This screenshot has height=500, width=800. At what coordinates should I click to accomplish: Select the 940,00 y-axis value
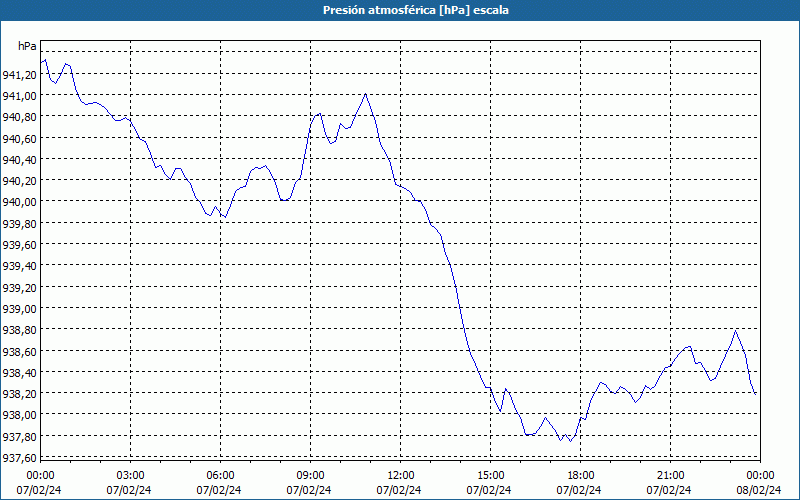(19, 203)
